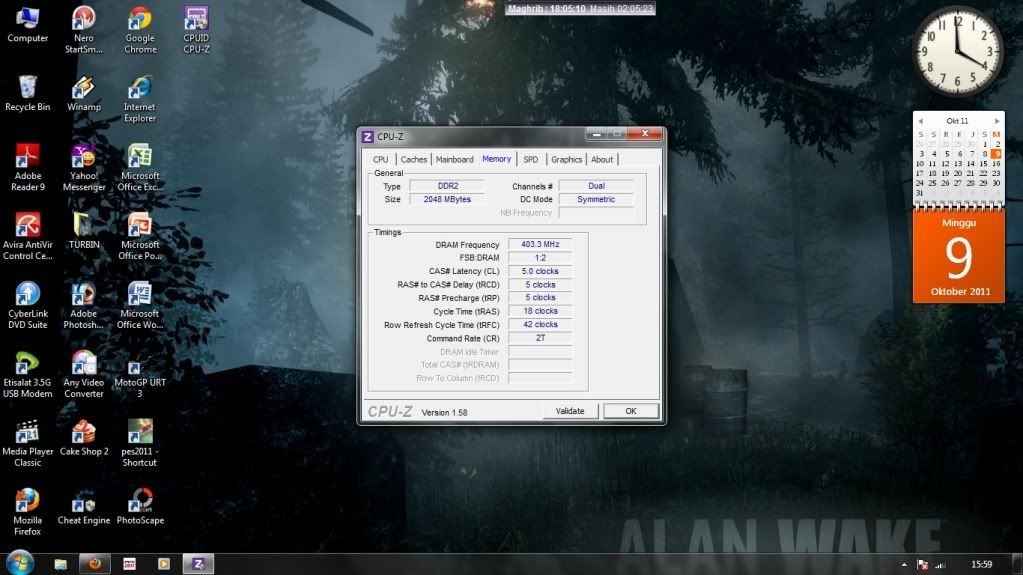Screen dimensions: 1023x575
Task: Click the 42 clocks tRFC value
Action: (x=540, y=324)
